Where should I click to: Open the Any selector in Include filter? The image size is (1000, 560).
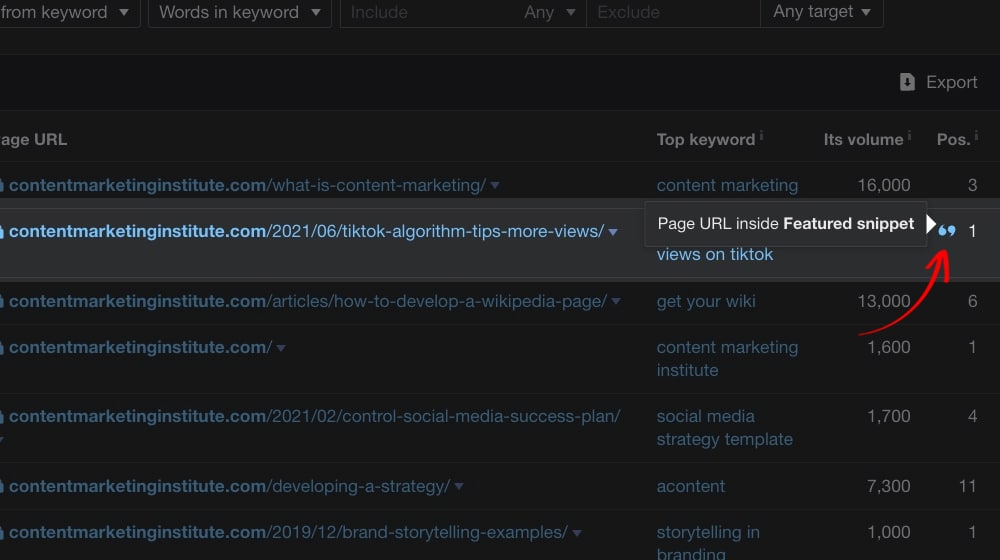pos(550,13)
